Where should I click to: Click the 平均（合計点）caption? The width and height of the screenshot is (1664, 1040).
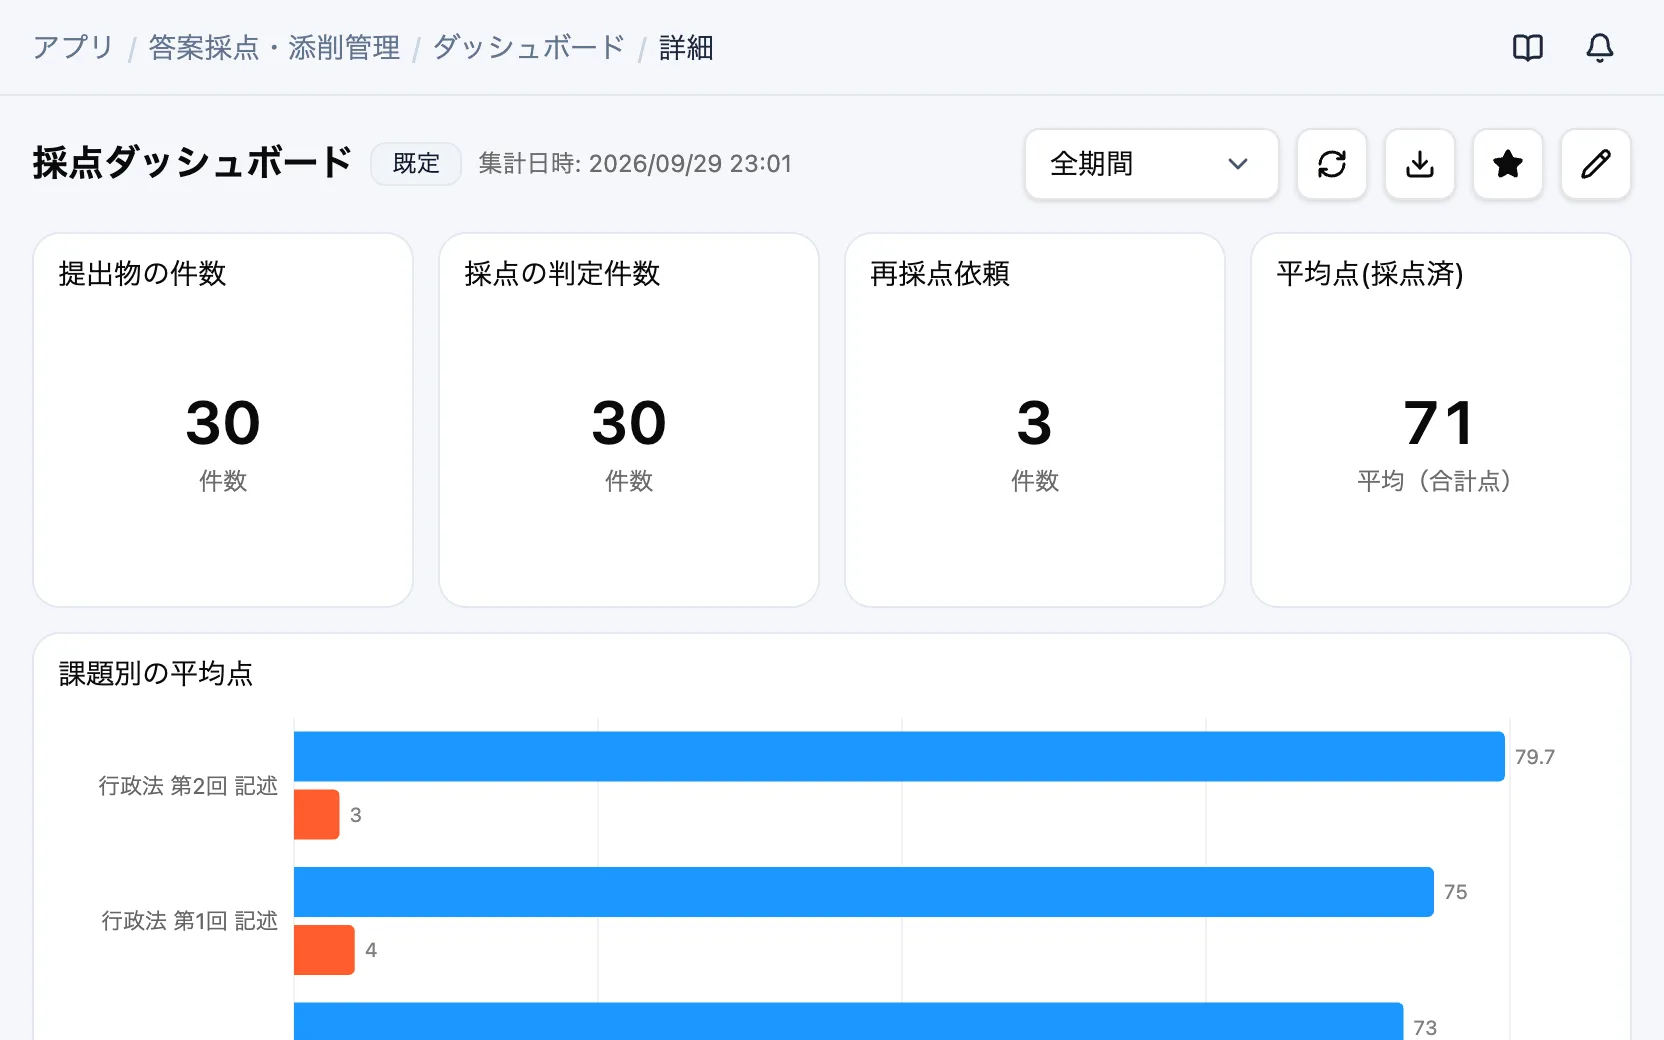pos(1434,481)
